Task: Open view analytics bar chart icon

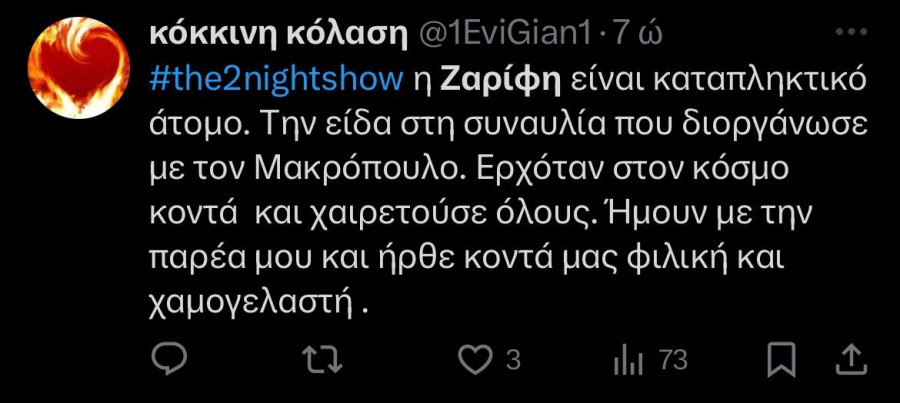Action: pyautogui.click(x=629, y=361)
